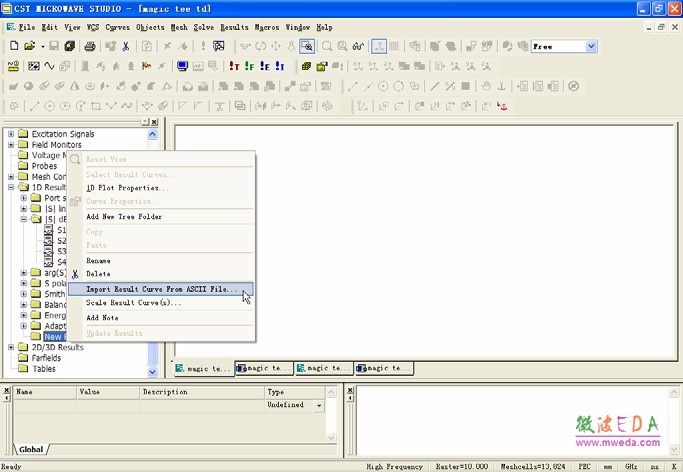The width and height of the screenshot is (683, 472).
Task: Choose Add Note from context menu
Action: point(161,318)
